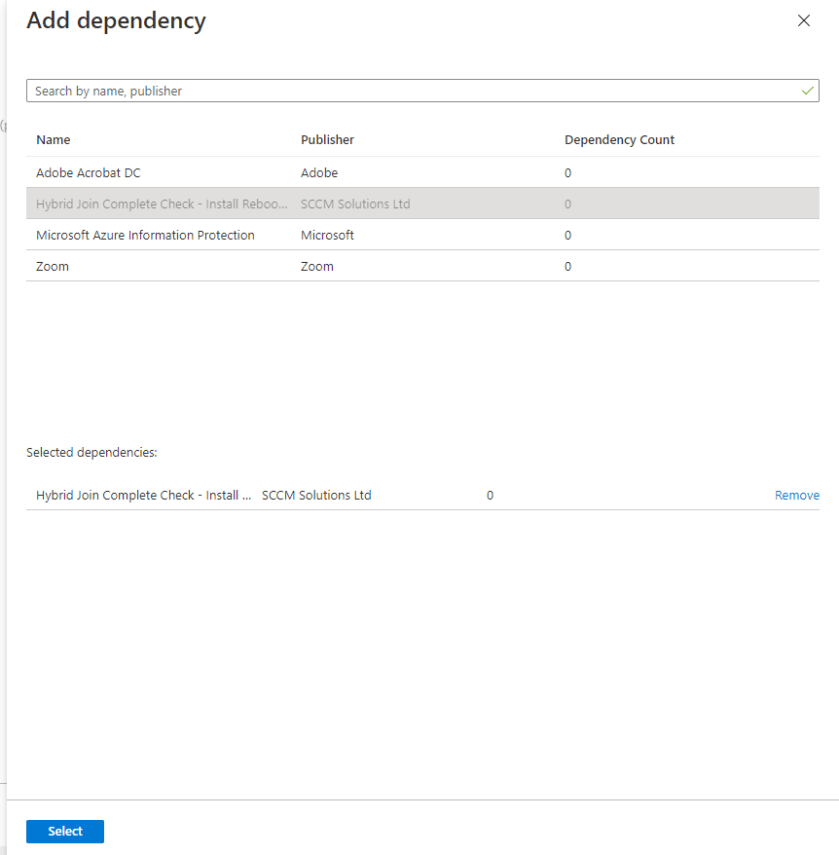Close the Add dependency dialog
This screenshot has height=855, width=839.
pos(804,20)
